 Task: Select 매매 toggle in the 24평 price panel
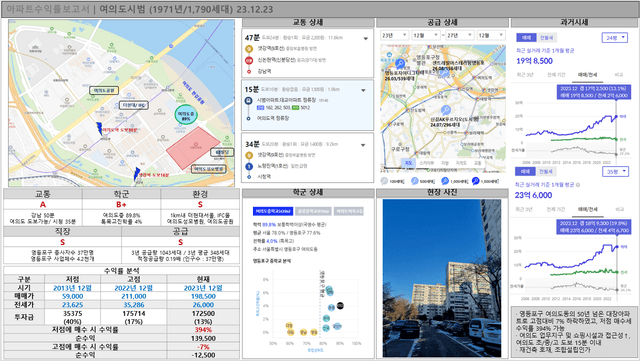pyautogui.click(x=526, y=38)
